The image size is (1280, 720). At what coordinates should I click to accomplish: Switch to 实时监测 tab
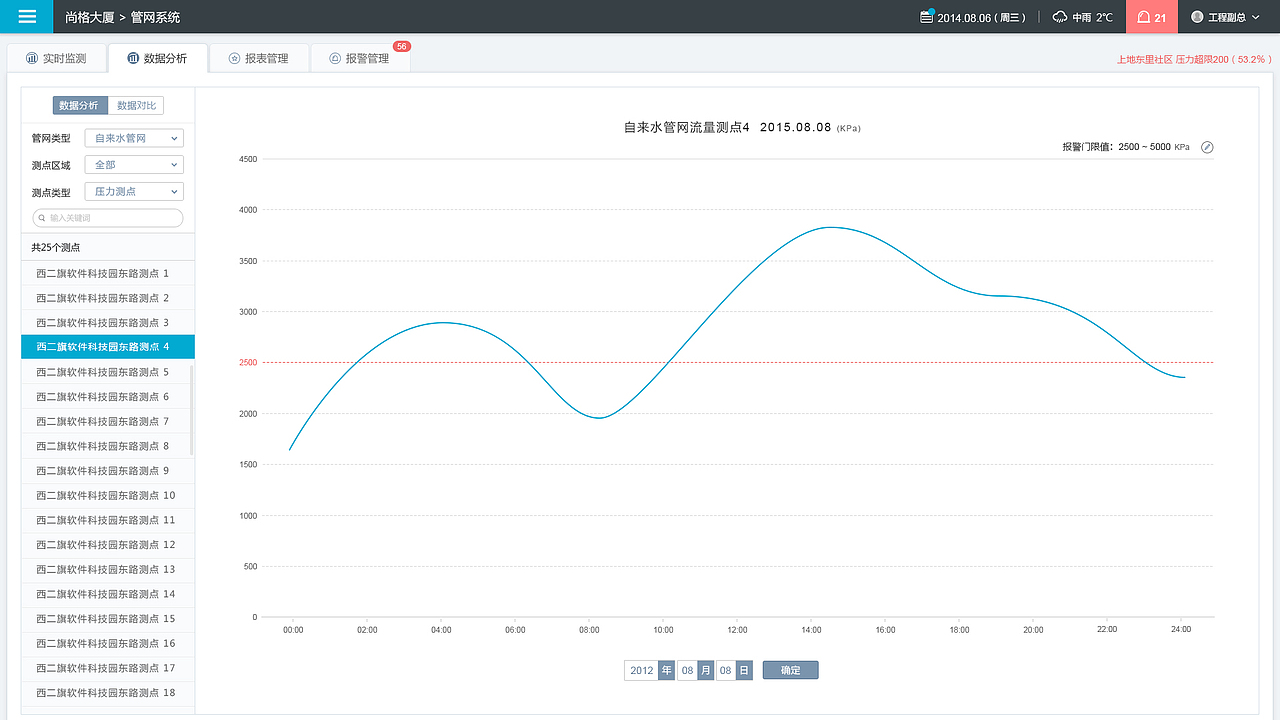click(x=56, y=59)
